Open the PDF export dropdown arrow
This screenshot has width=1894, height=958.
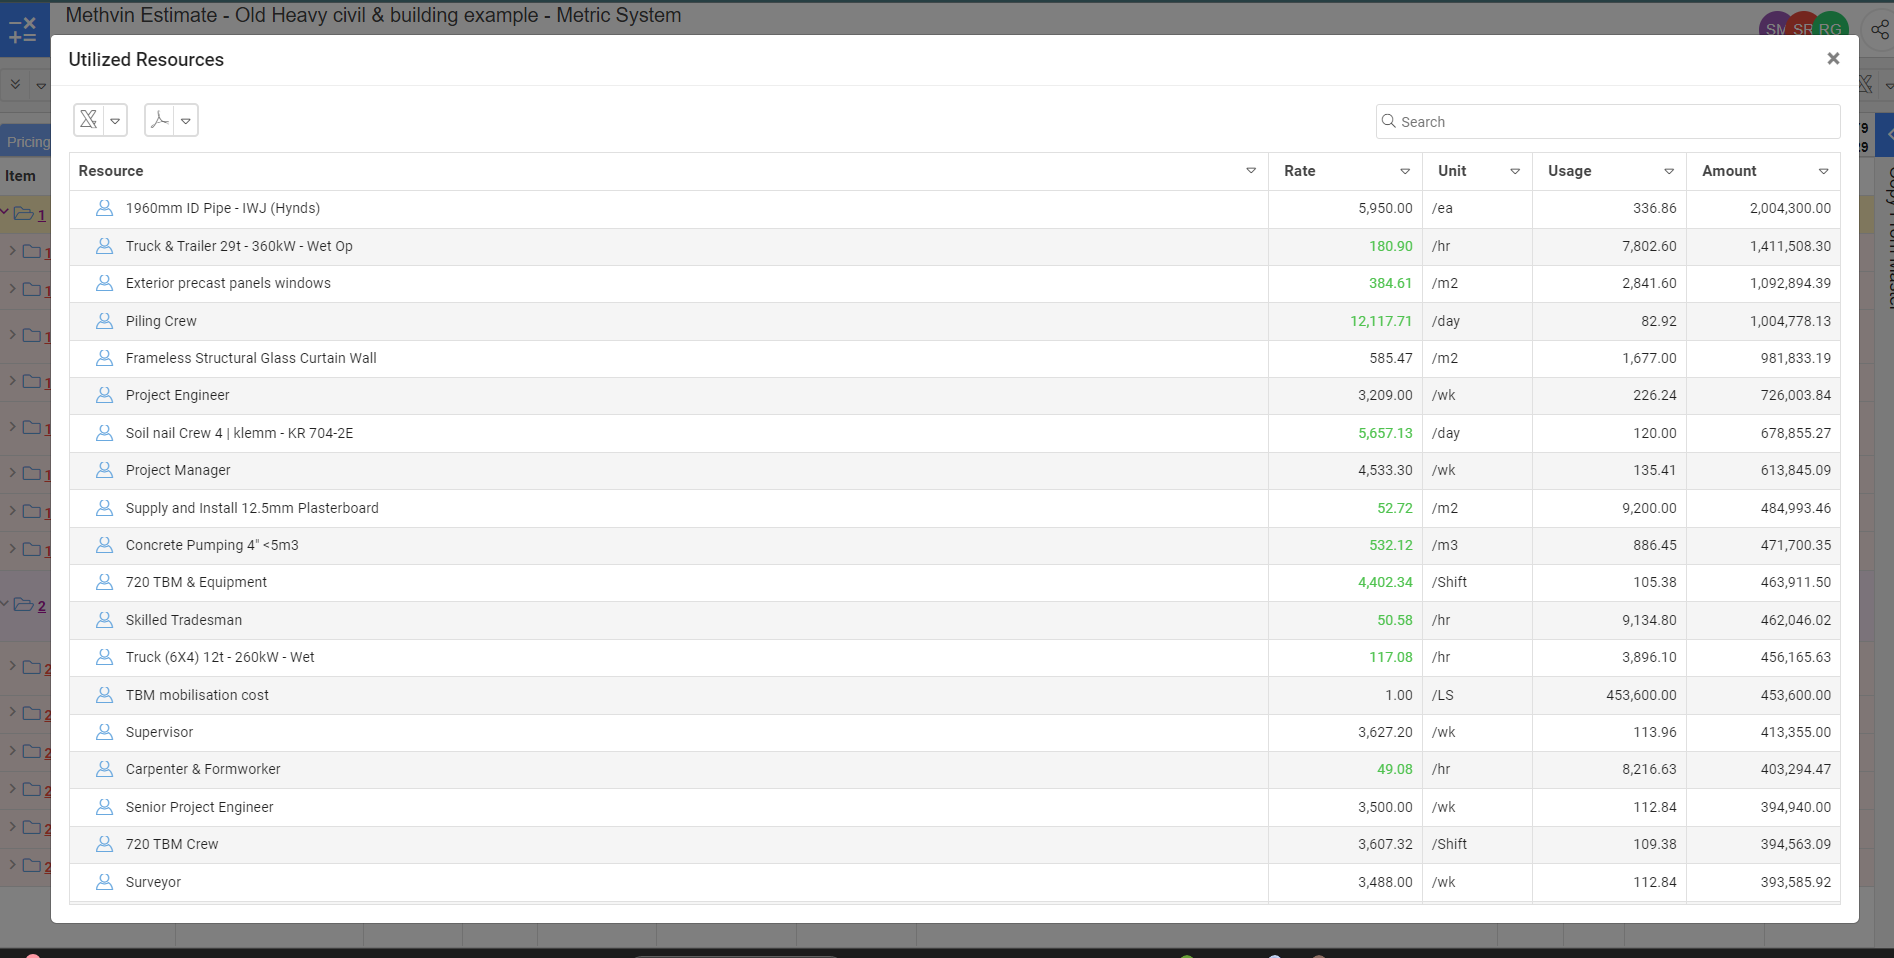(x=186, y=121)
